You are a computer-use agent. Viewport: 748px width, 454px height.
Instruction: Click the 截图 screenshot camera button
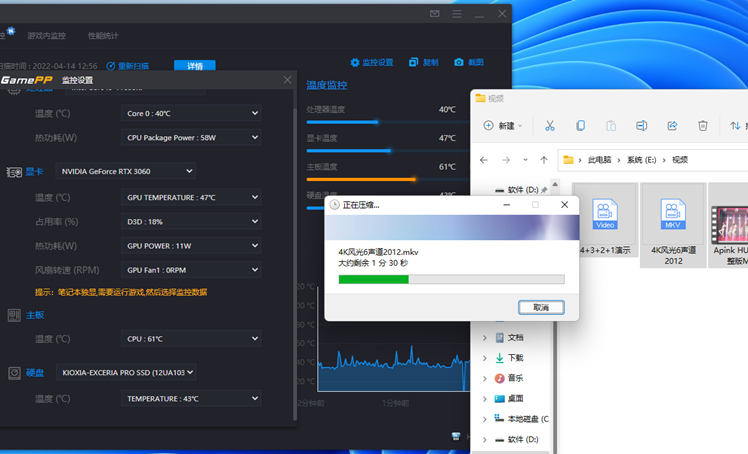469,62
